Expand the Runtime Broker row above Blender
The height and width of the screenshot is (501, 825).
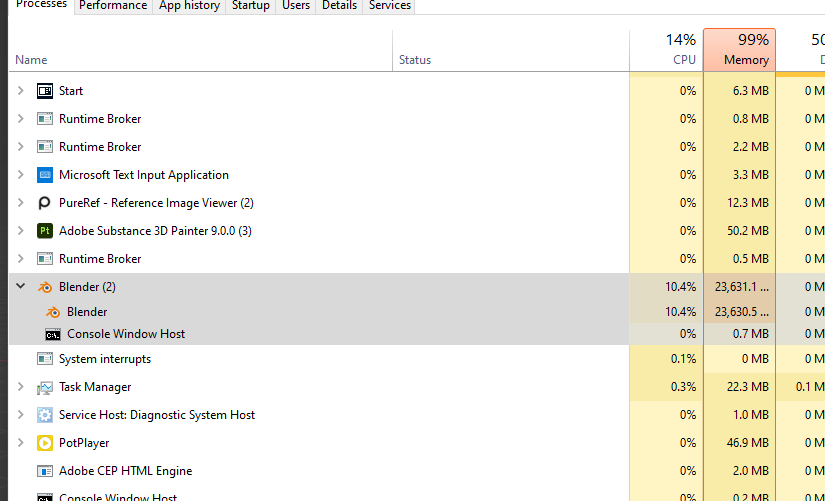pos(21,258)
